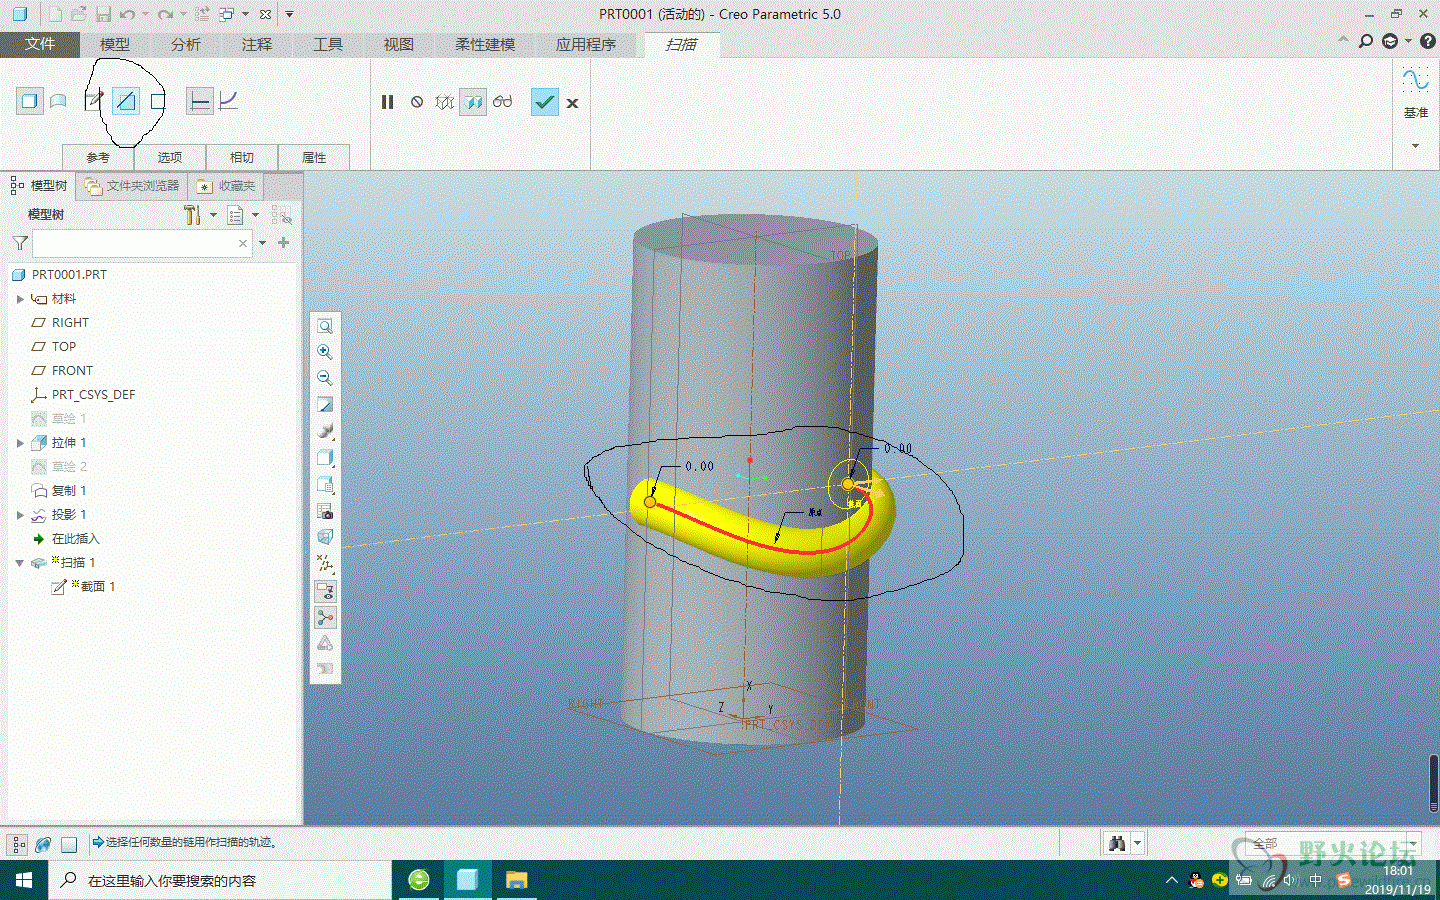Select the solid sweep option icon

(30, 101)
